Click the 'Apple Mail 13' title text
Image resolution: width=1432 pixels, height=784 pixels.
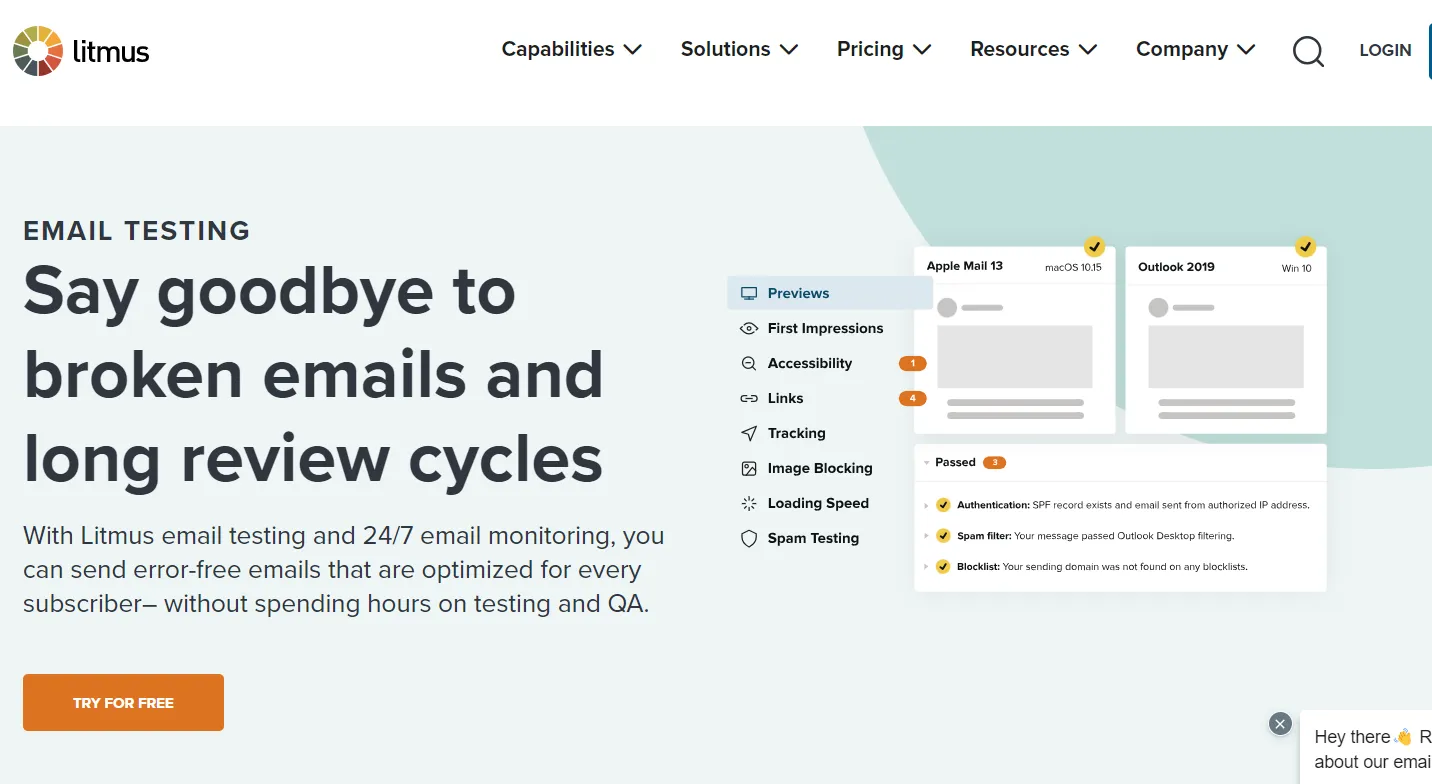[964, 266]
